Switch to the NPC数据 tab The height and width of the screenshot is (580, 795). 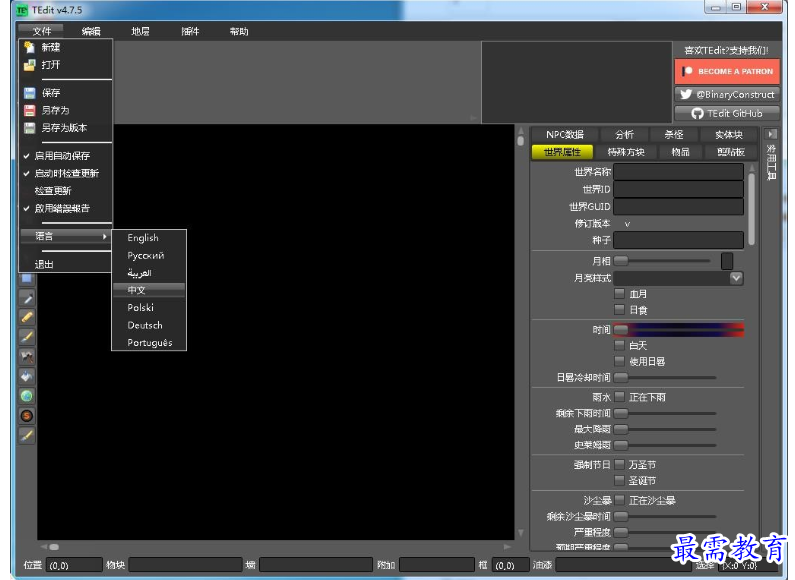pos(564,135)
